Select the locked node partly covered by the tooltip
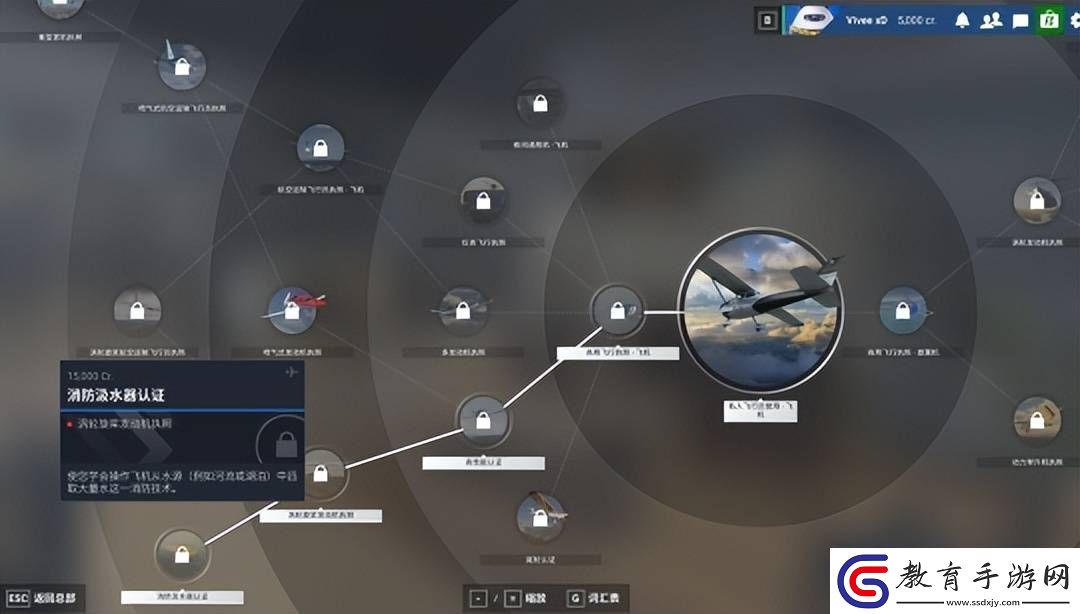The image size is (1080, 614). click(321, 473)
